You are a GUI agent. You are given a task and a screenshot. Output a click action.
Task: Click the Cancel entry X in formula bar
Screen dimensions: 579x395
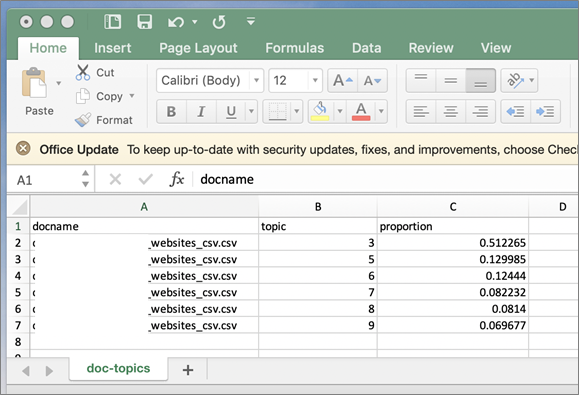[x=115, y=179]
